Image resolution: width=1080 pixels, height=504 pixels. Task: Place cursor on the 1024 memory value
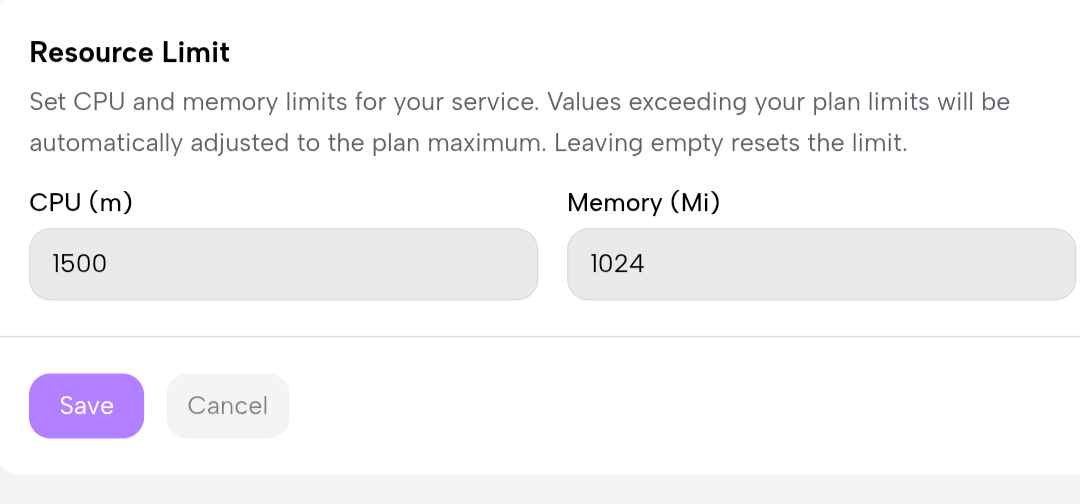pyautogui.click(x=617, y=264)
